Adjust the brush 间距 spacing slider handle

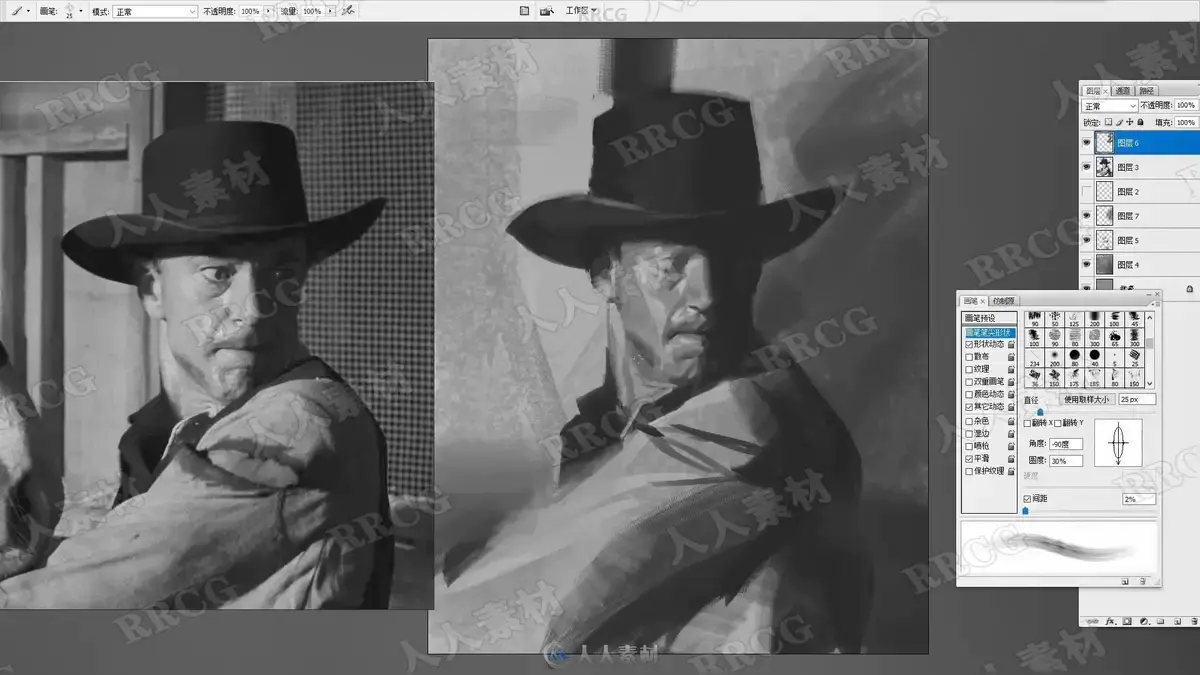click(1026, 510)
